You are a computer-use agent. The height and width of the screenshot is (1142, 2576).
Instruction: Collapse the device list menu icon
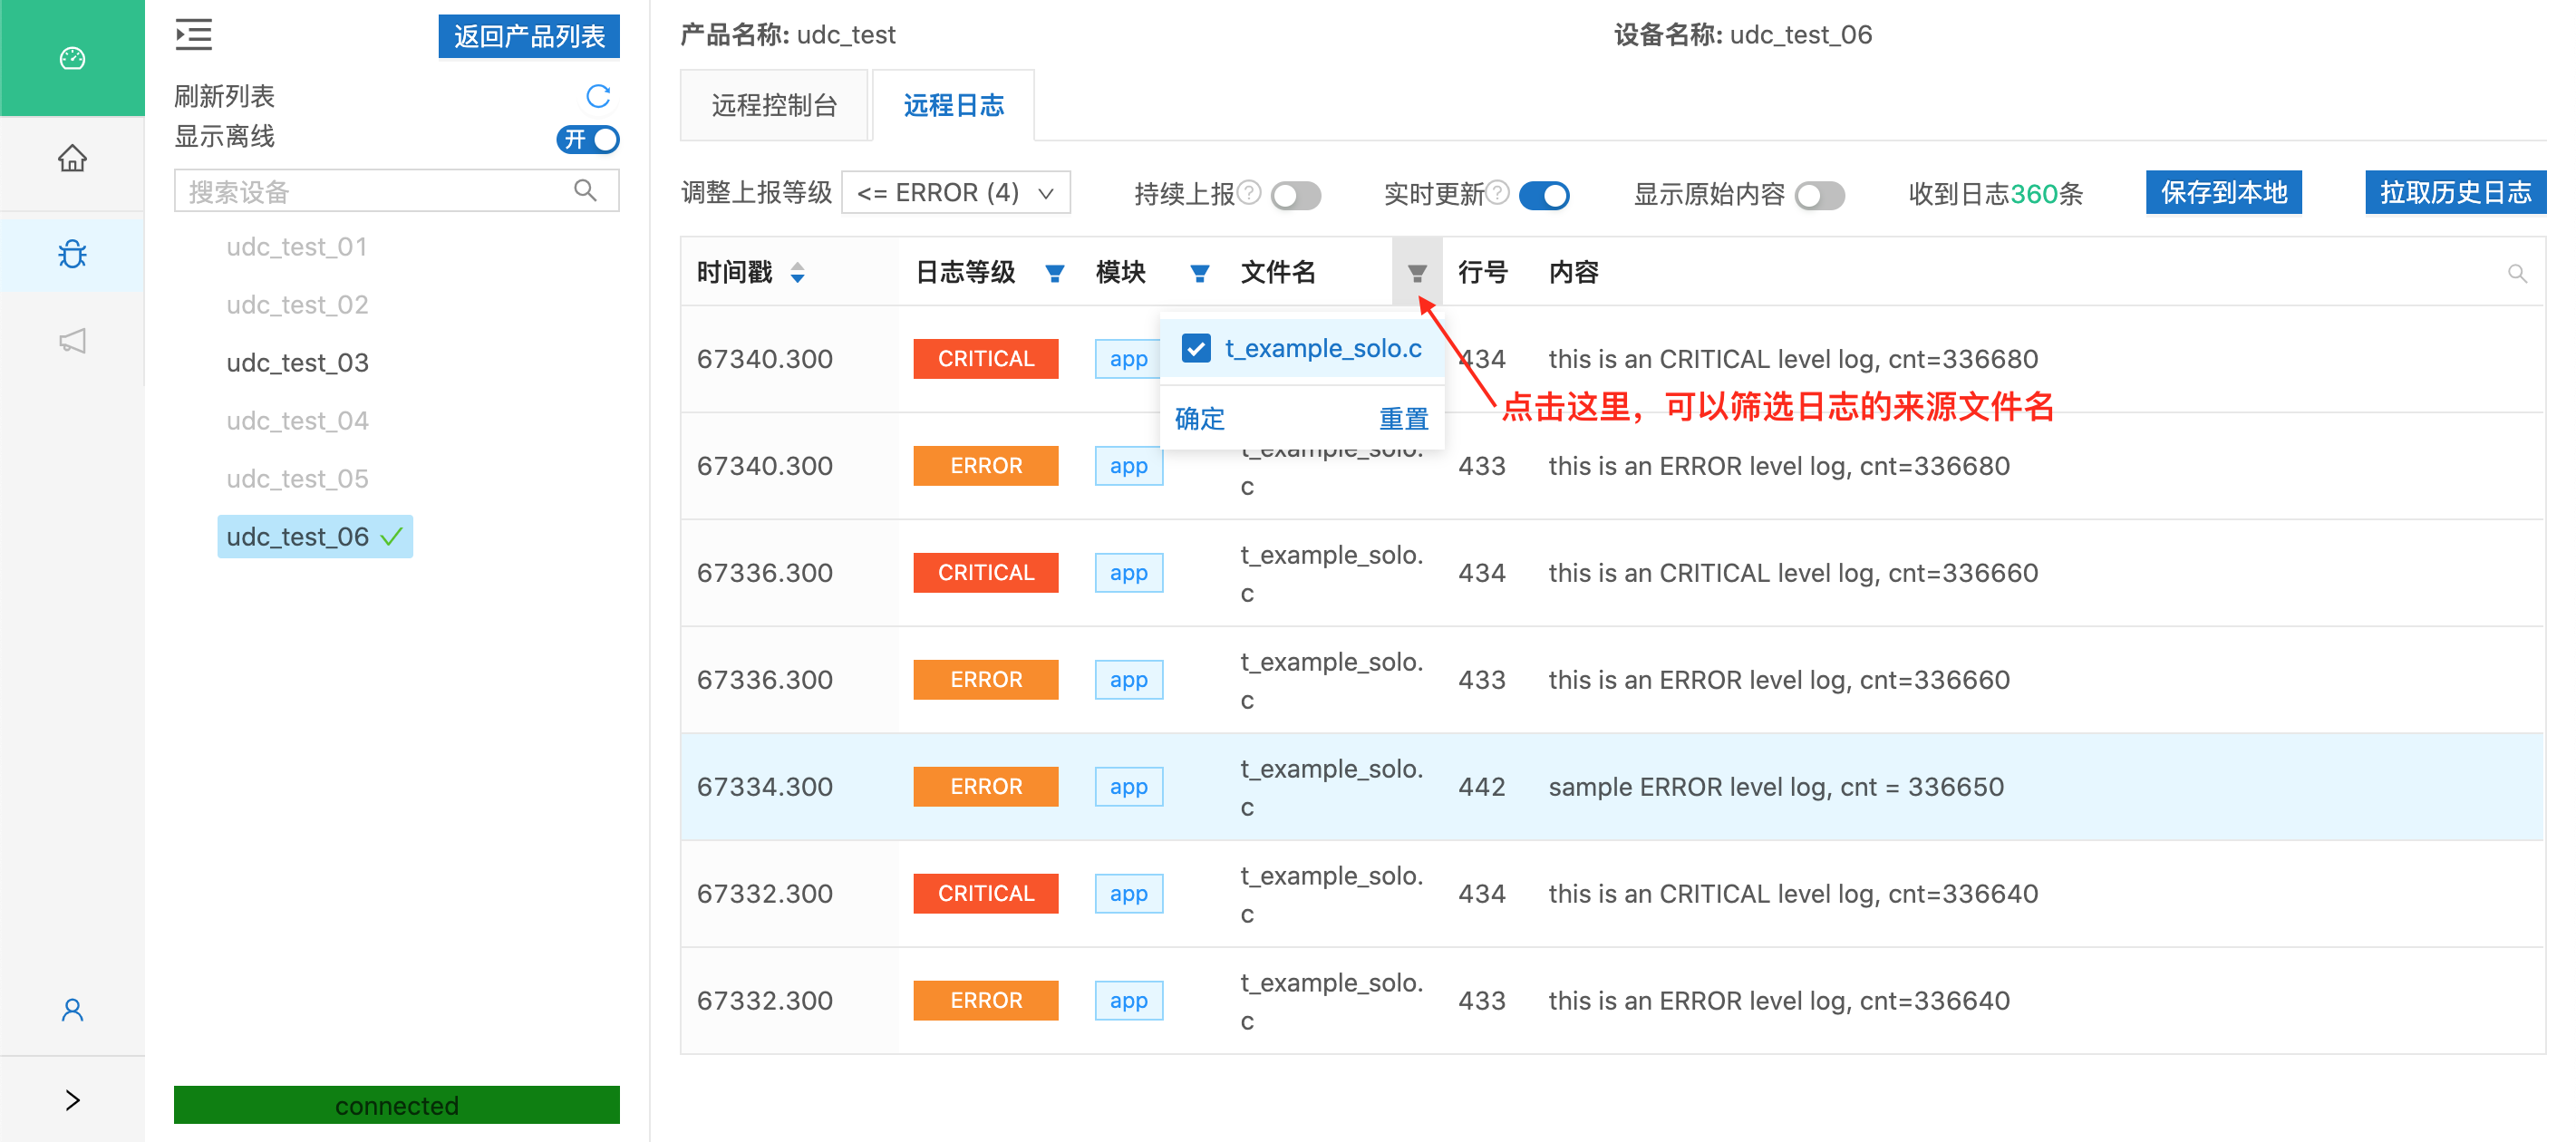pyautogui.click(x=194, y=35)
